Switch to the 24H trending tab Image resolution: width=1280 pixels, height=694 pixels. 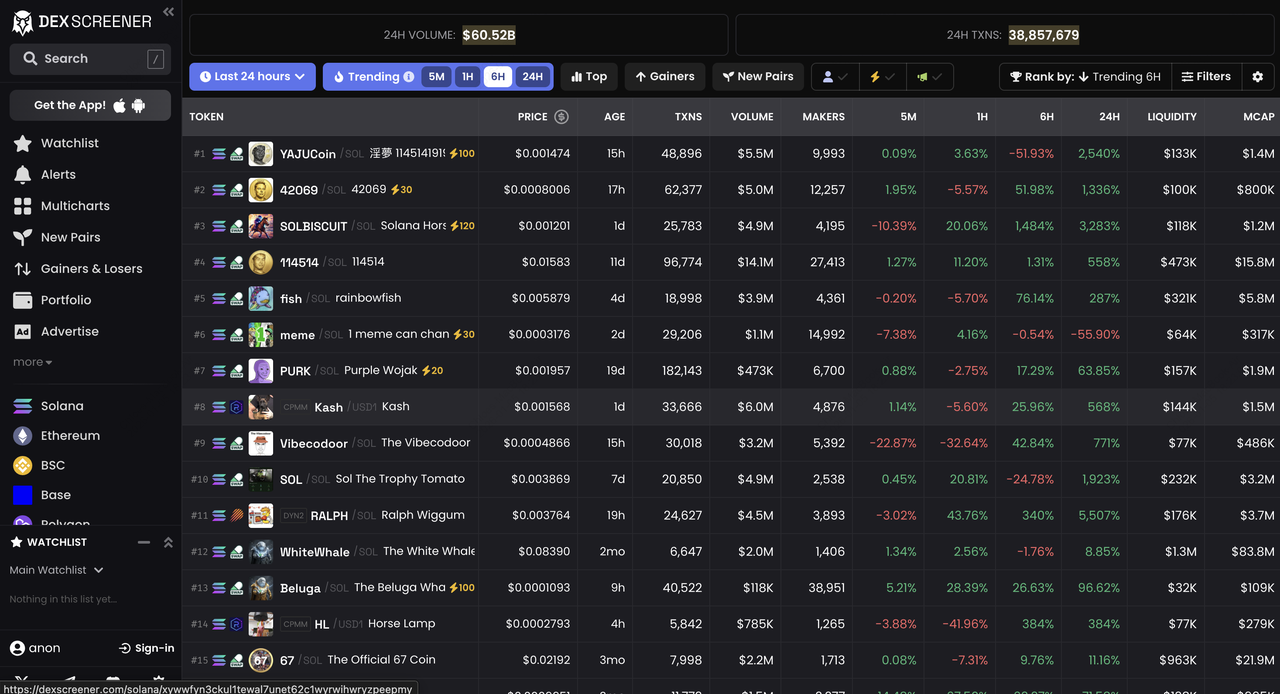pos(532,77)
